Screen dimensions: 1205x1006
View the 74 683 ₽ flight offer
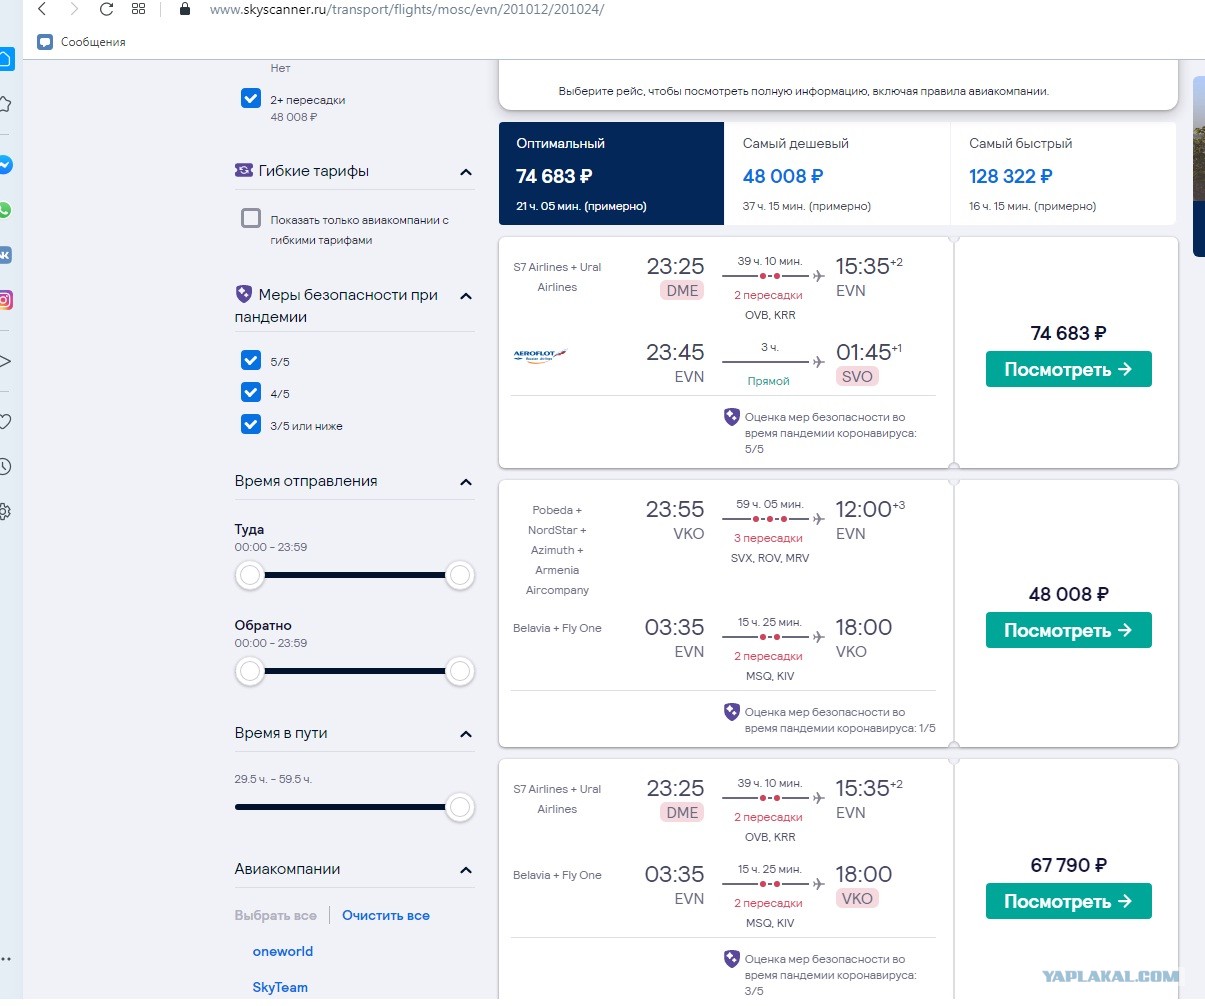tap(1068, 369)
